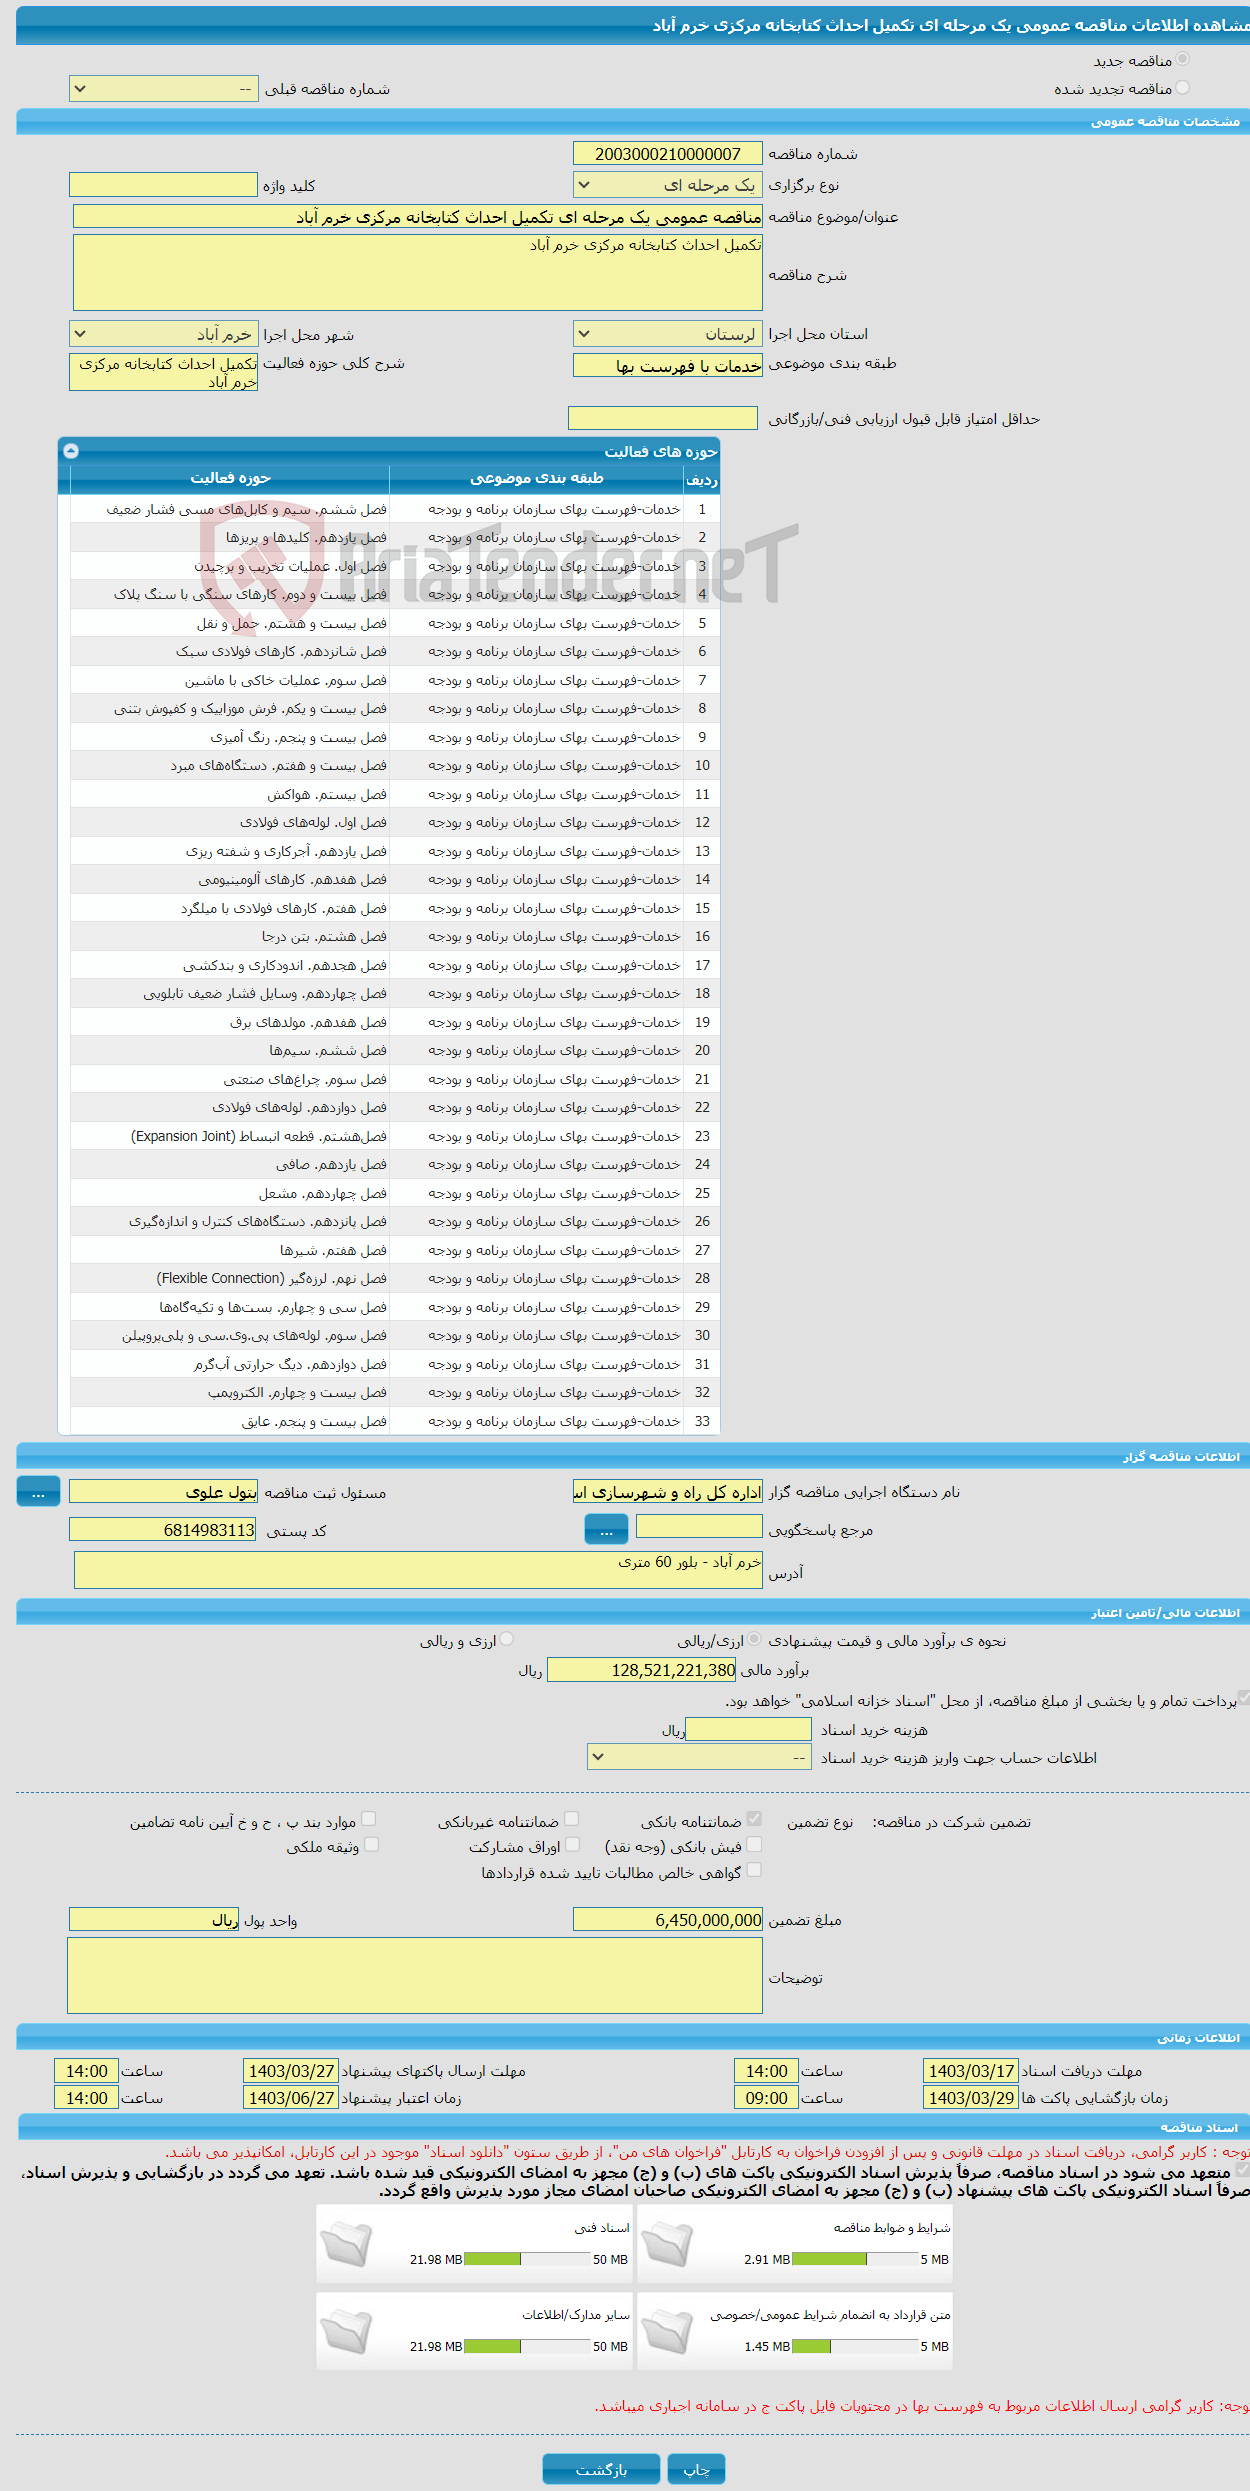
Task: Click the tender number field
Action: (668, 153)
